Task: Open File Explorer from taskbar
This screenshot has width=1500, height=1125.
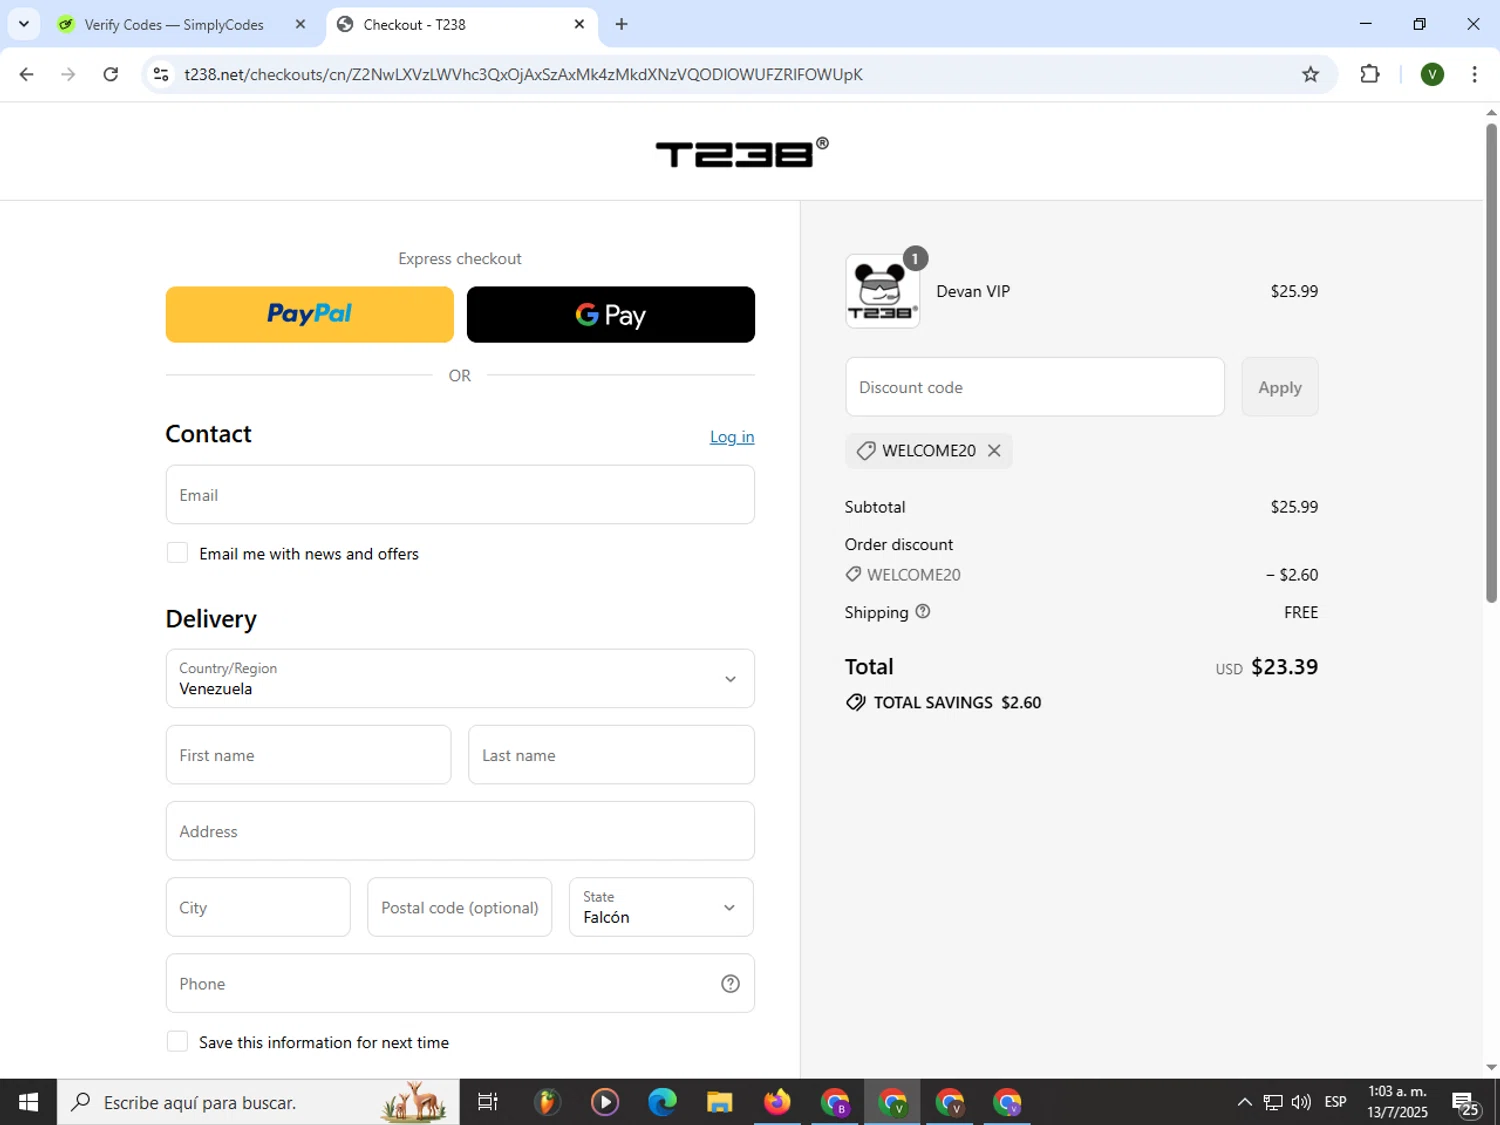Action: [x=719, y=1102]
